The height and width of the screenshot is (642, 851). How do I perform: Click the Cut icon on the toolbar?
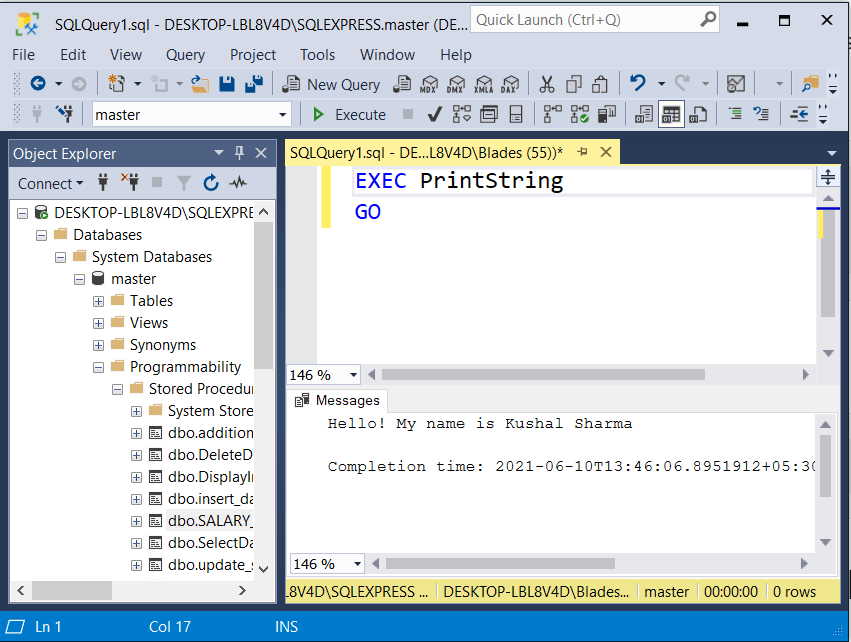click(547, 84)
